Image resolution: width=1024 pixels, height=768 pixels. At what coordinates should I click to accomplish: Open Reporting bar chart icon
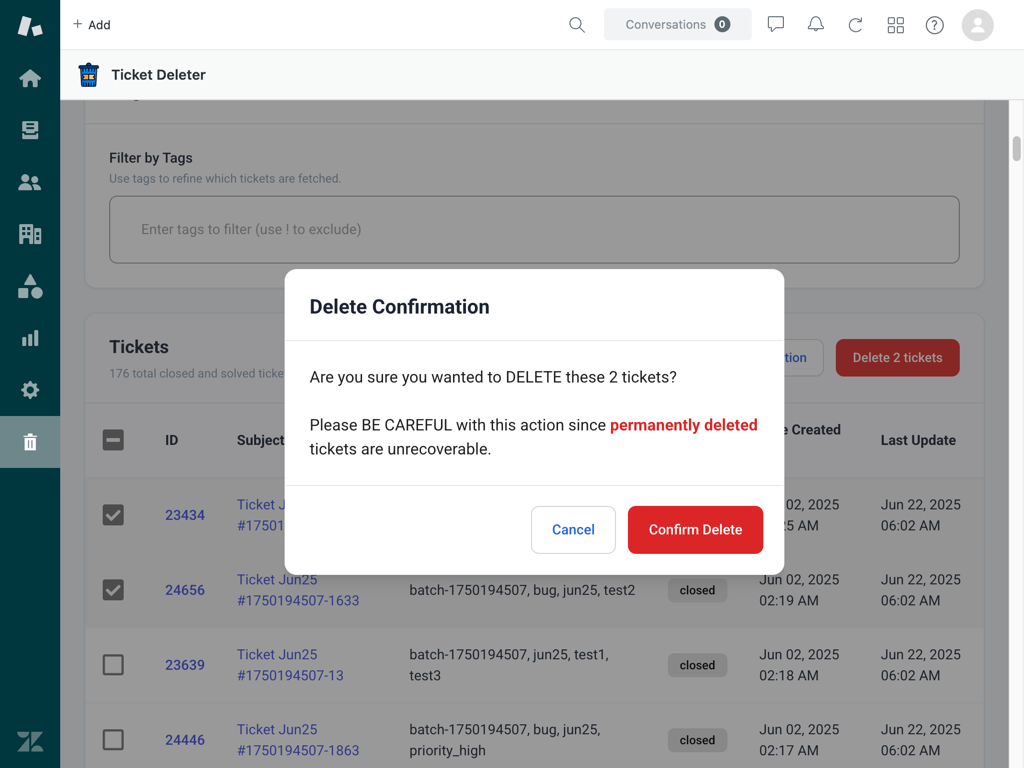pyautogui.click(x=30, y=338)
